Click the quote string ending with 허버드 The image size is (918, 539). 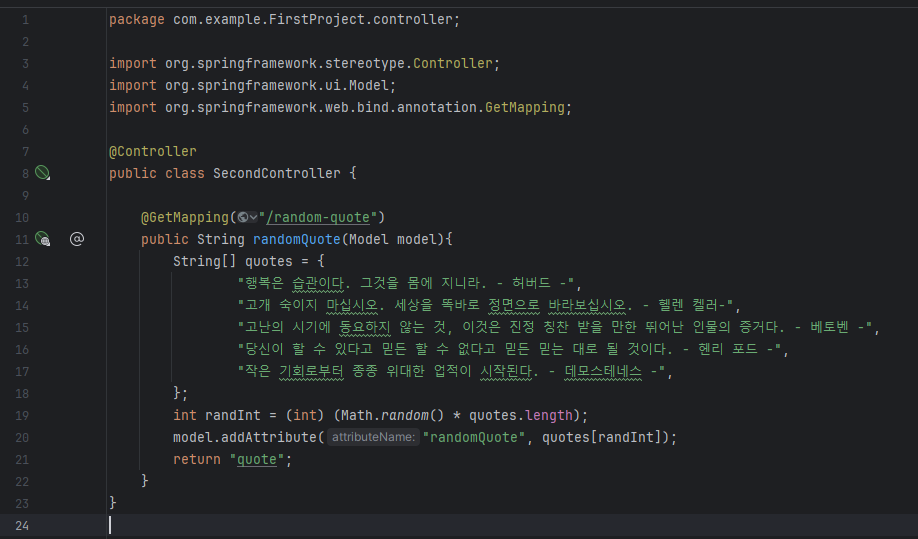(406, 283)
